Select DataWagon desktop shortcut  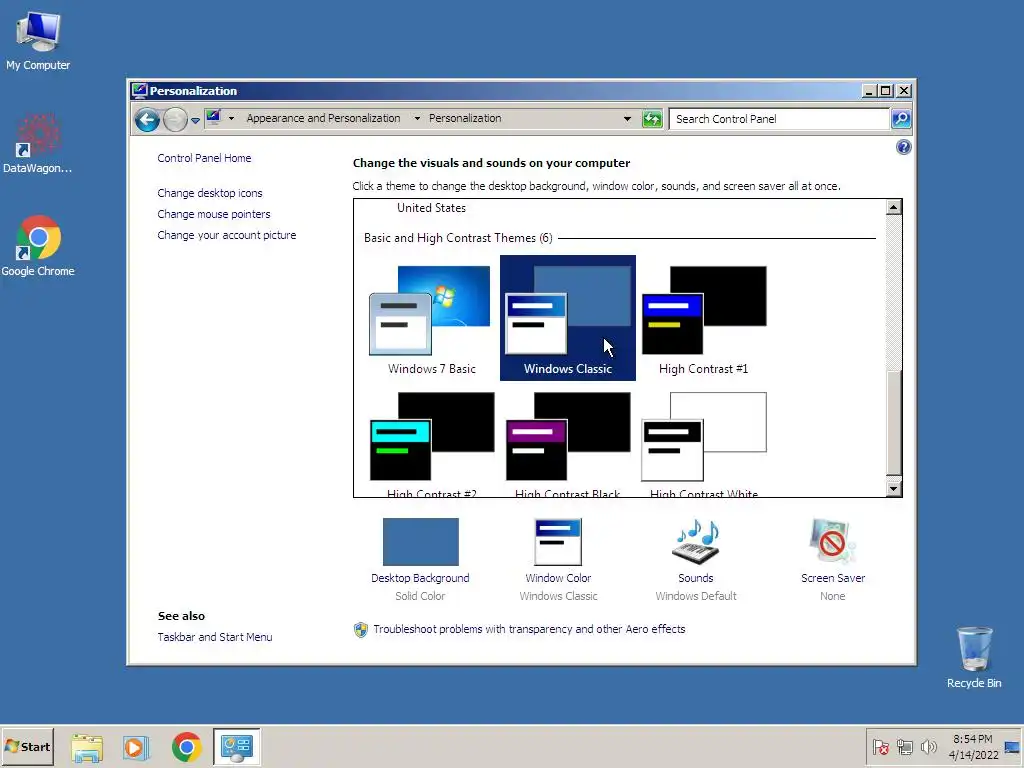[38, 144]
